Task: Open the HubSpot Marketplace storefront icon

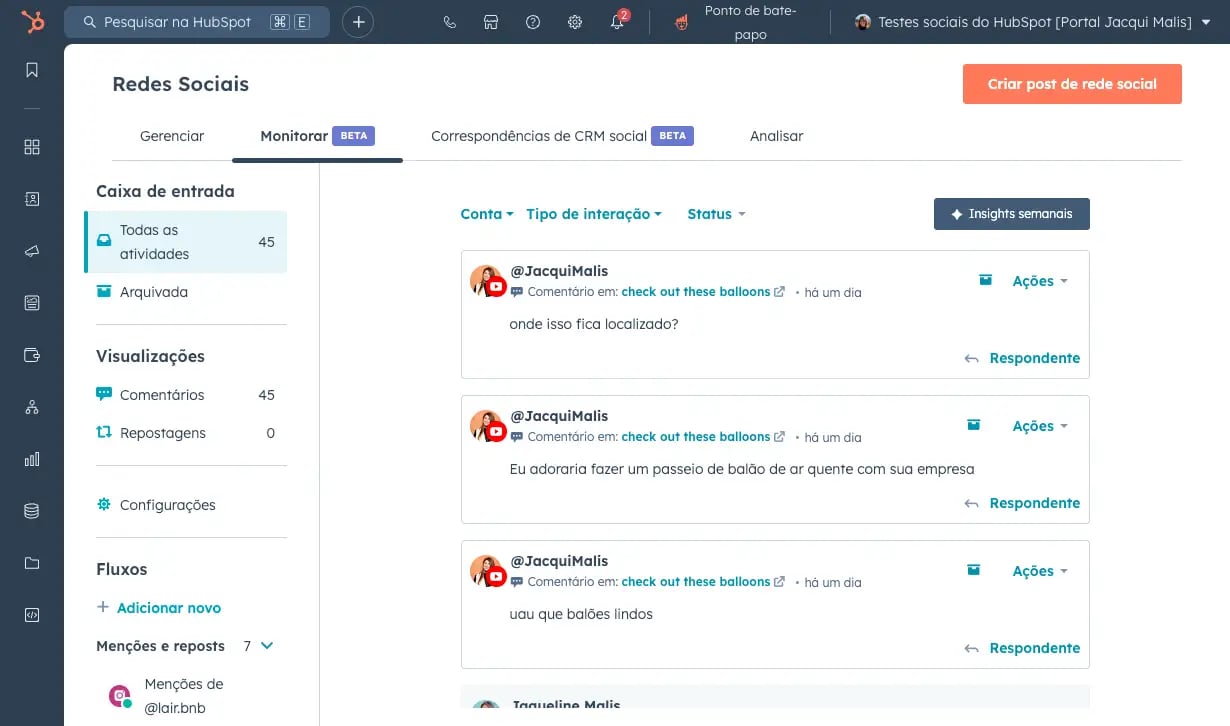Action: click(490, 21)
